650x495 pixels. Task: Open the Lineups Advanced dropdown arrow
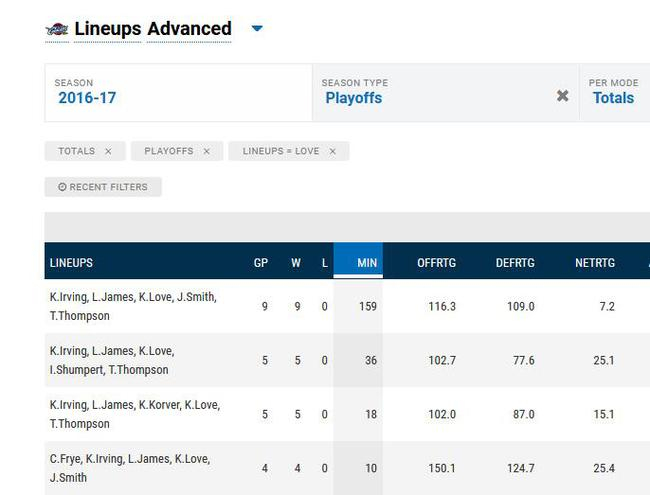click(257, 29)
